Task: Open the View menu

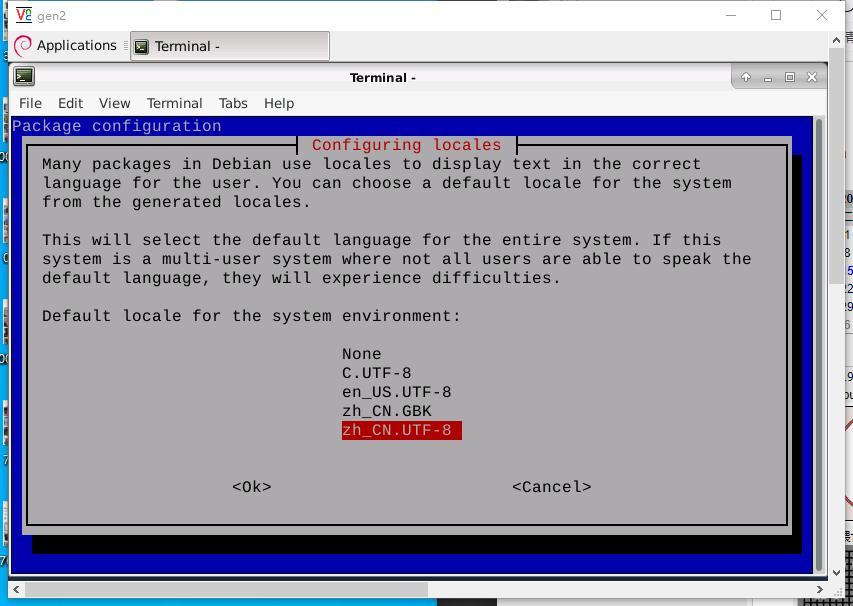Action: [114, 103]
